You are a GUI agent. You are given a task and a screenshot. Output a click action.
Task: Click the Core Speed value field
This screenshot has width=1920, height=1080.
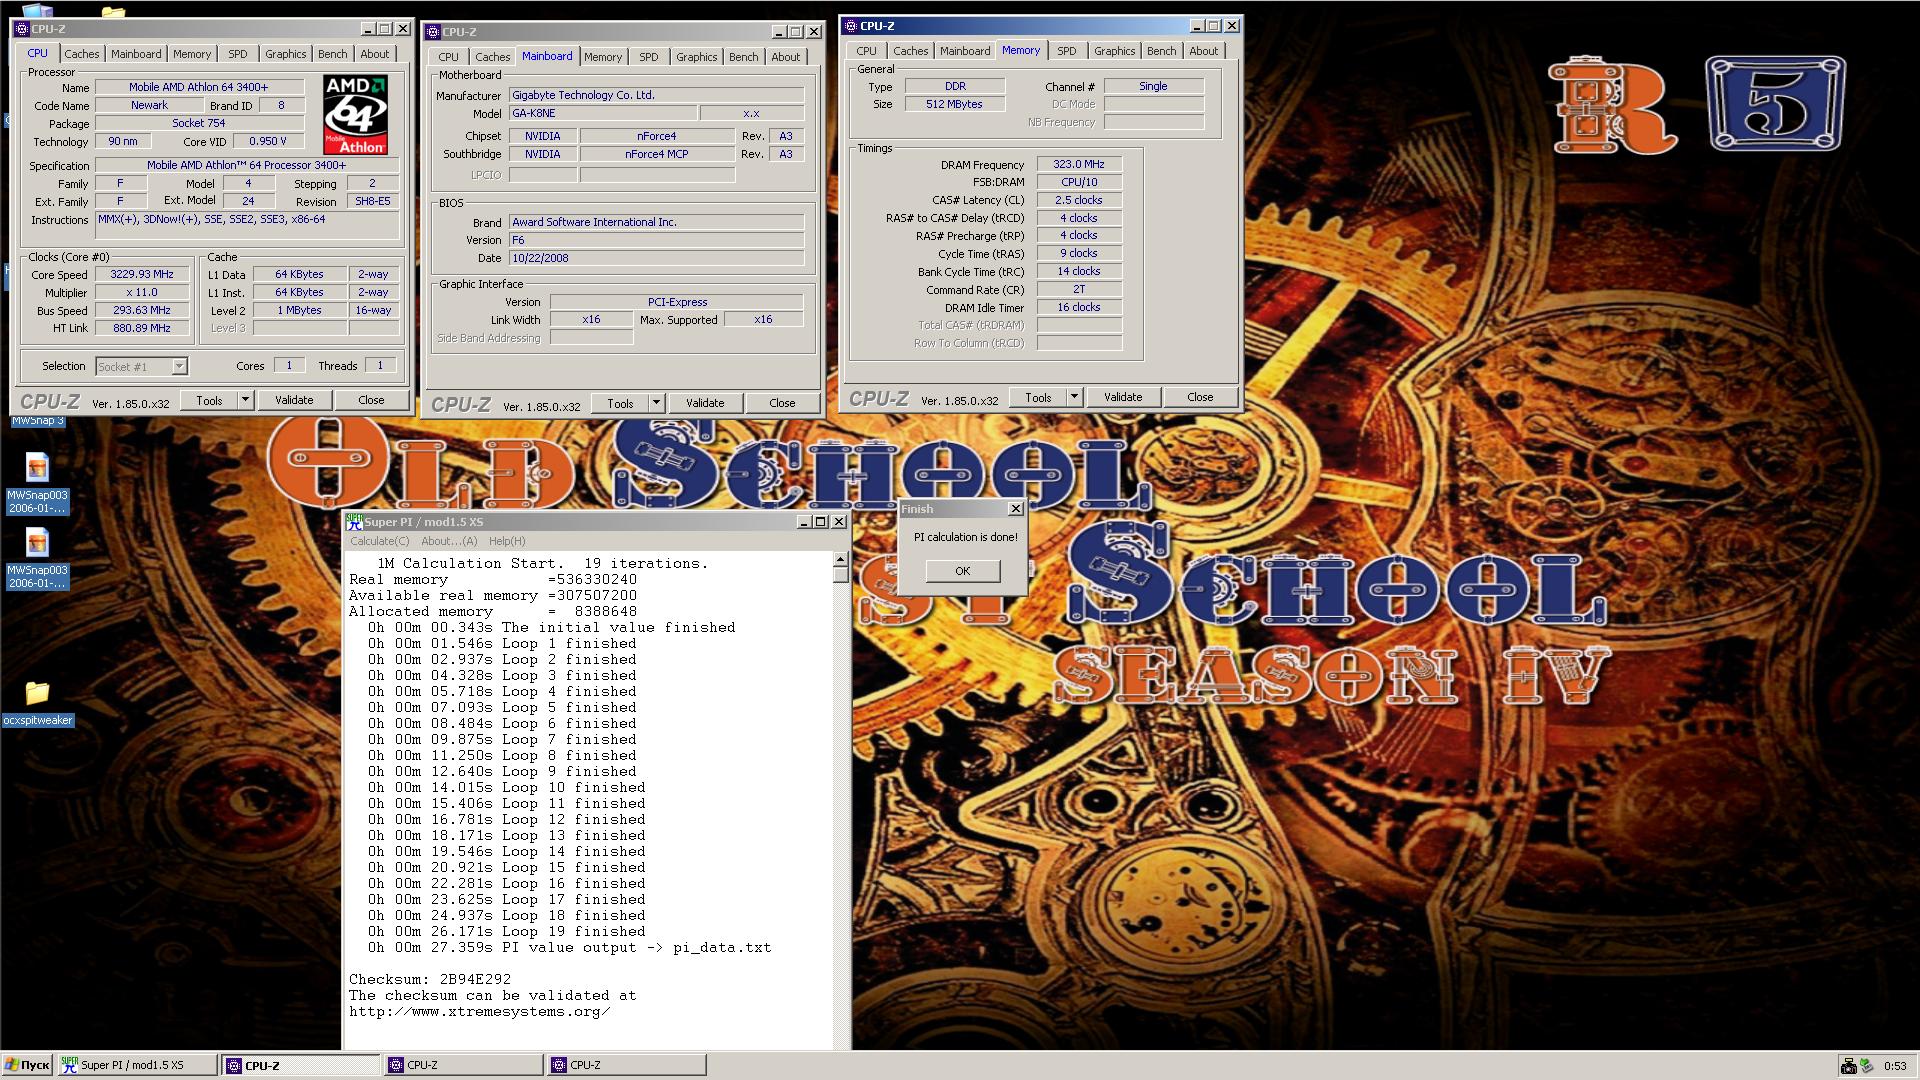[142, 274]
